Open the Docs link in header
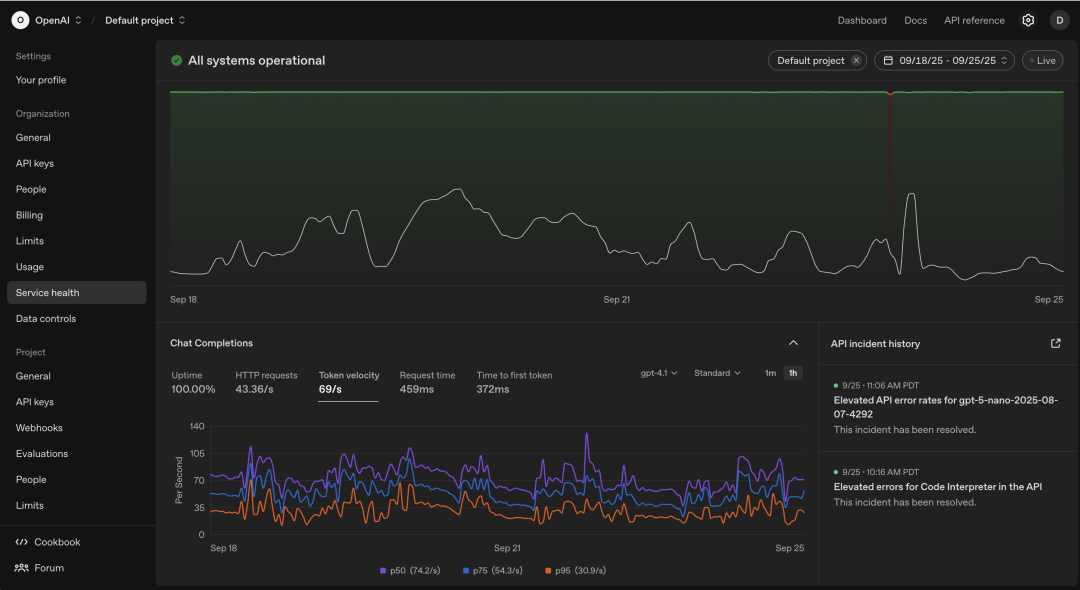 click(915, 20)
